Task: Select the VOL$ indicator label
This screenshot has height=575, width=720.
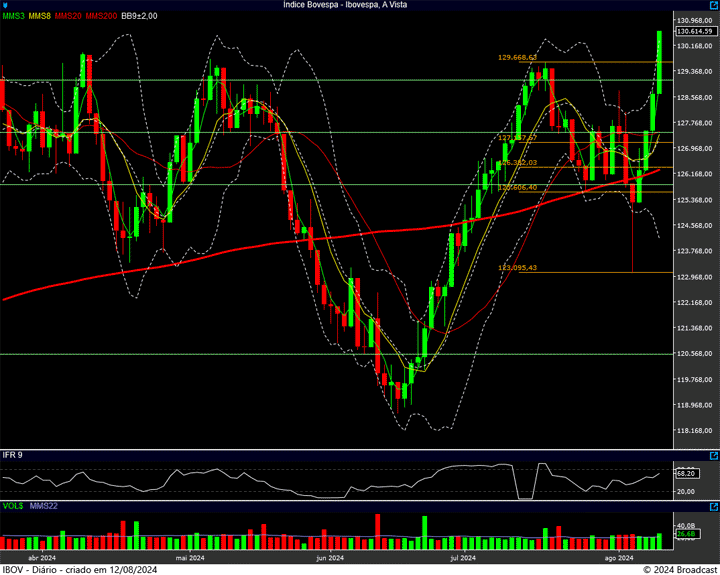Action: coord(12,506)
